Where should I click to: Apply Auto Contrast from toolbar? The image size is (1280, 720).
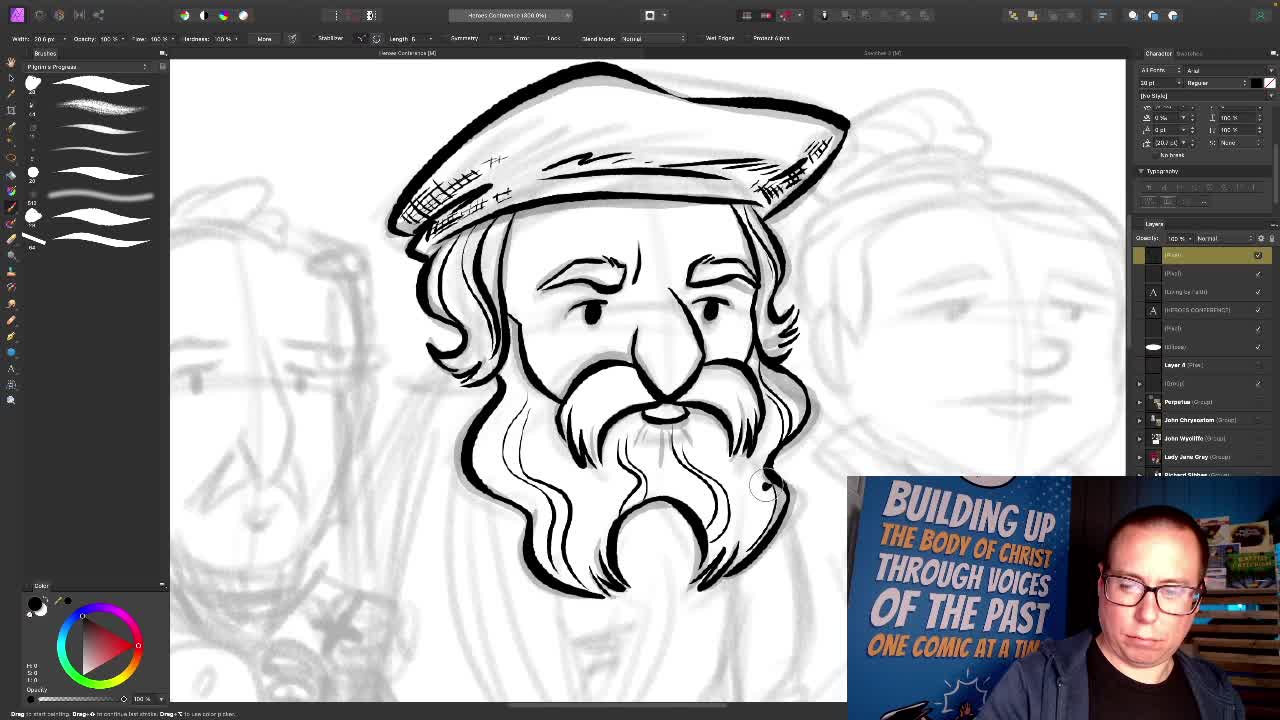(204, 15)
